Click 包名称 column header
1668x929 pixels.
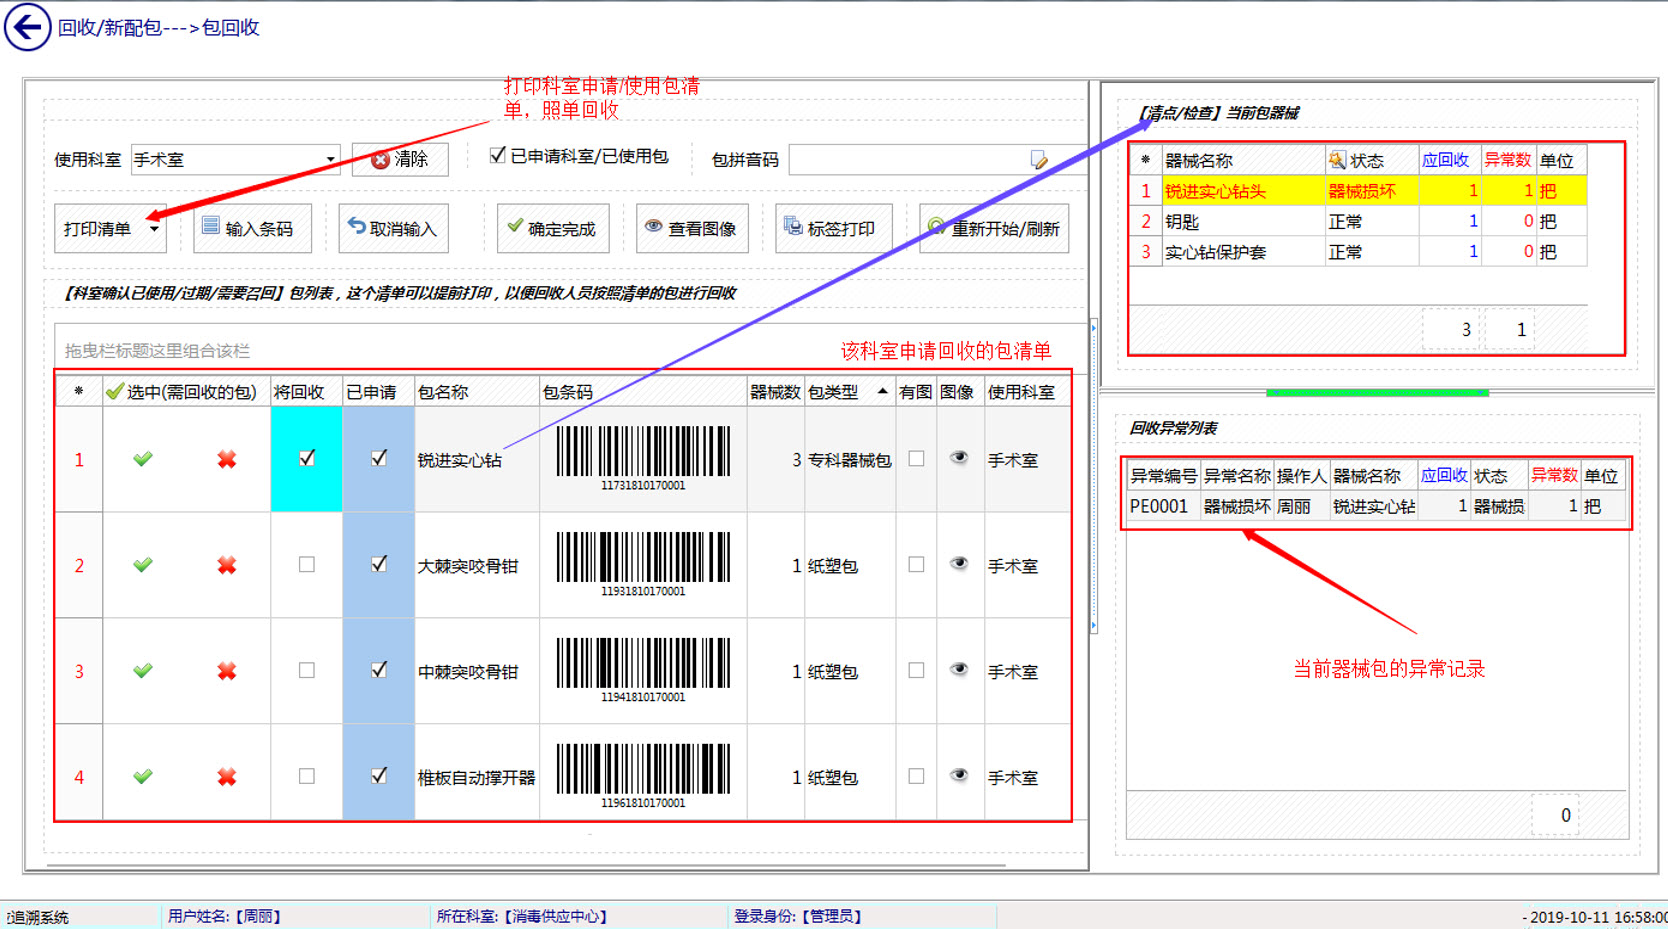point(443,392)
